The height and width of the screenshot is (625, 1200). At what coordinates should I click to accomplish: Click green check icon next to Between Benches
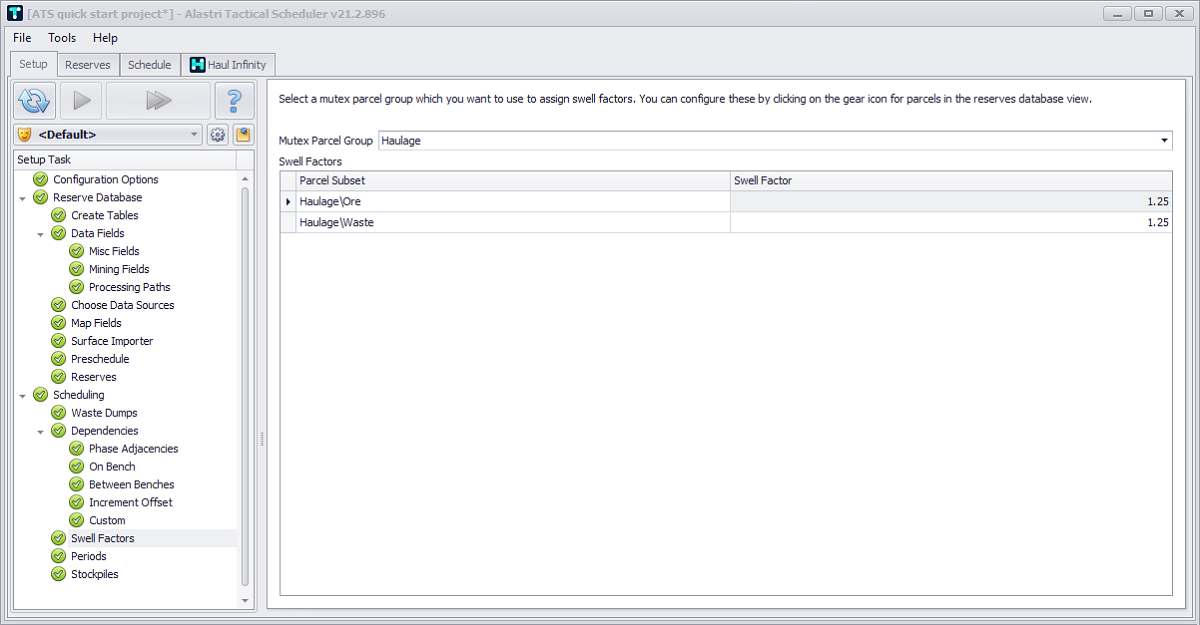point(77,485)
